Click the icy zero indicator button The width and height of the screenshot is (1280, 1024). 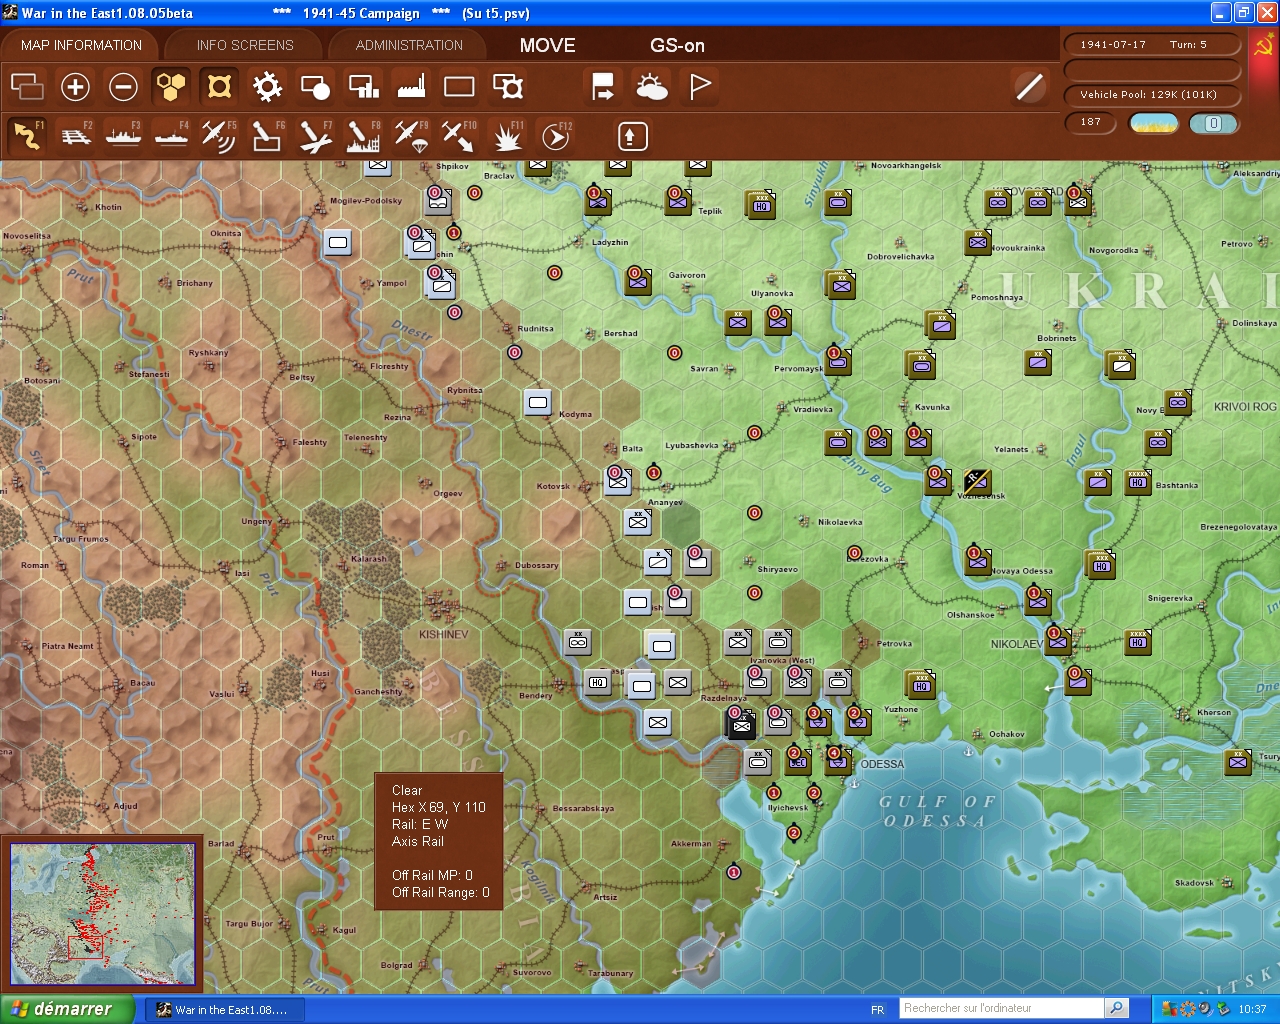coord(1214,123)
